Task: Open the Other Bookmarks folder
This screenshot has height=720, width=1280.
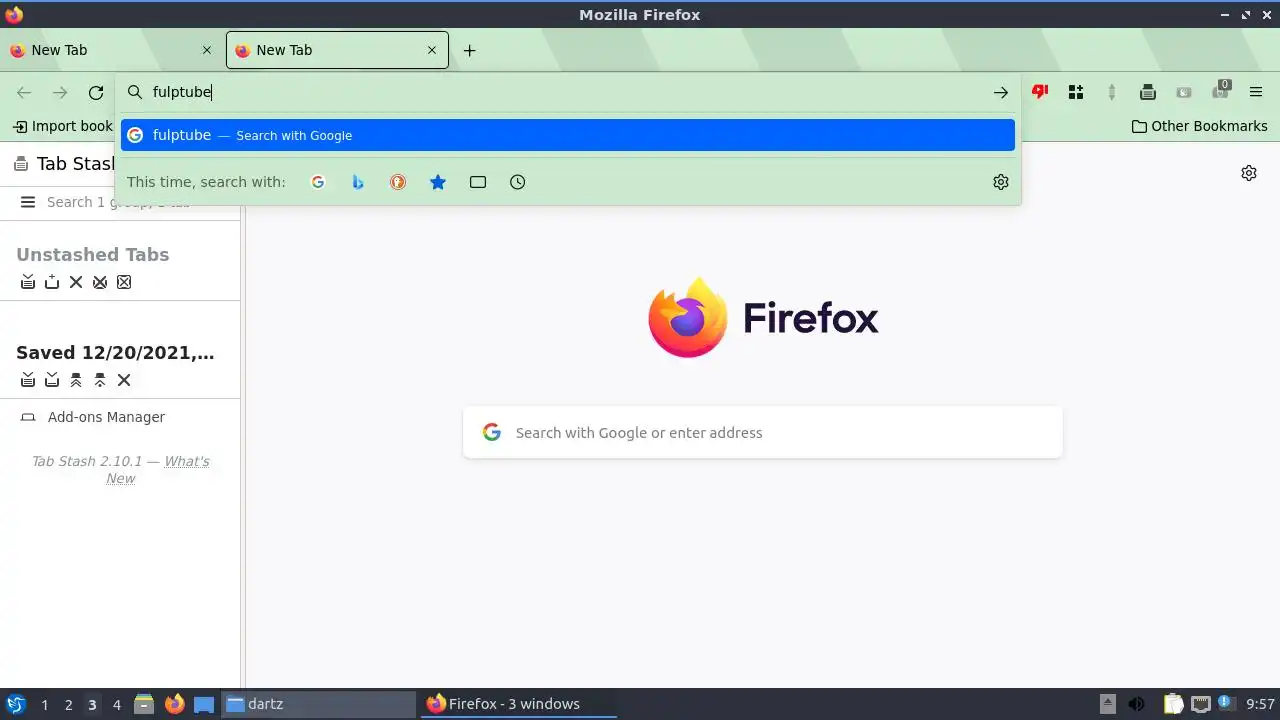Action: (1199, 126)
